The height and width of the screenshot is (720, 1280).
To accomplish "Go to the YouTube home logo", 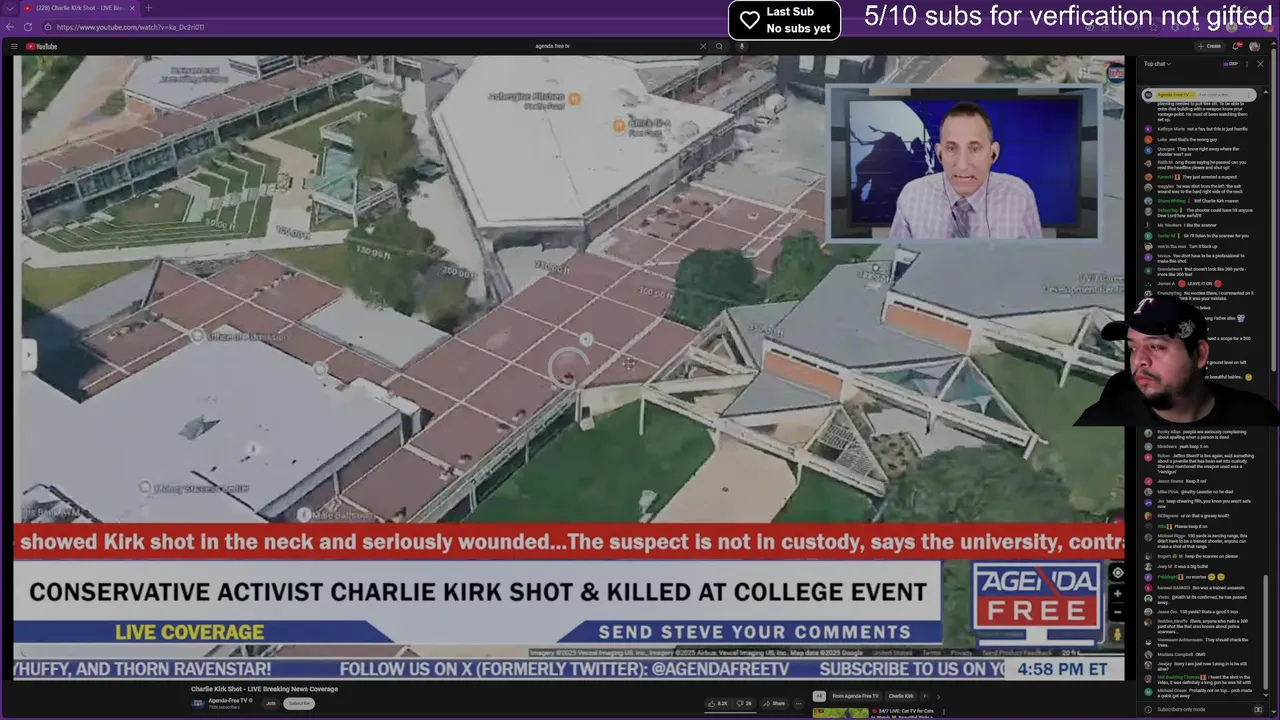I will point(42,46).
